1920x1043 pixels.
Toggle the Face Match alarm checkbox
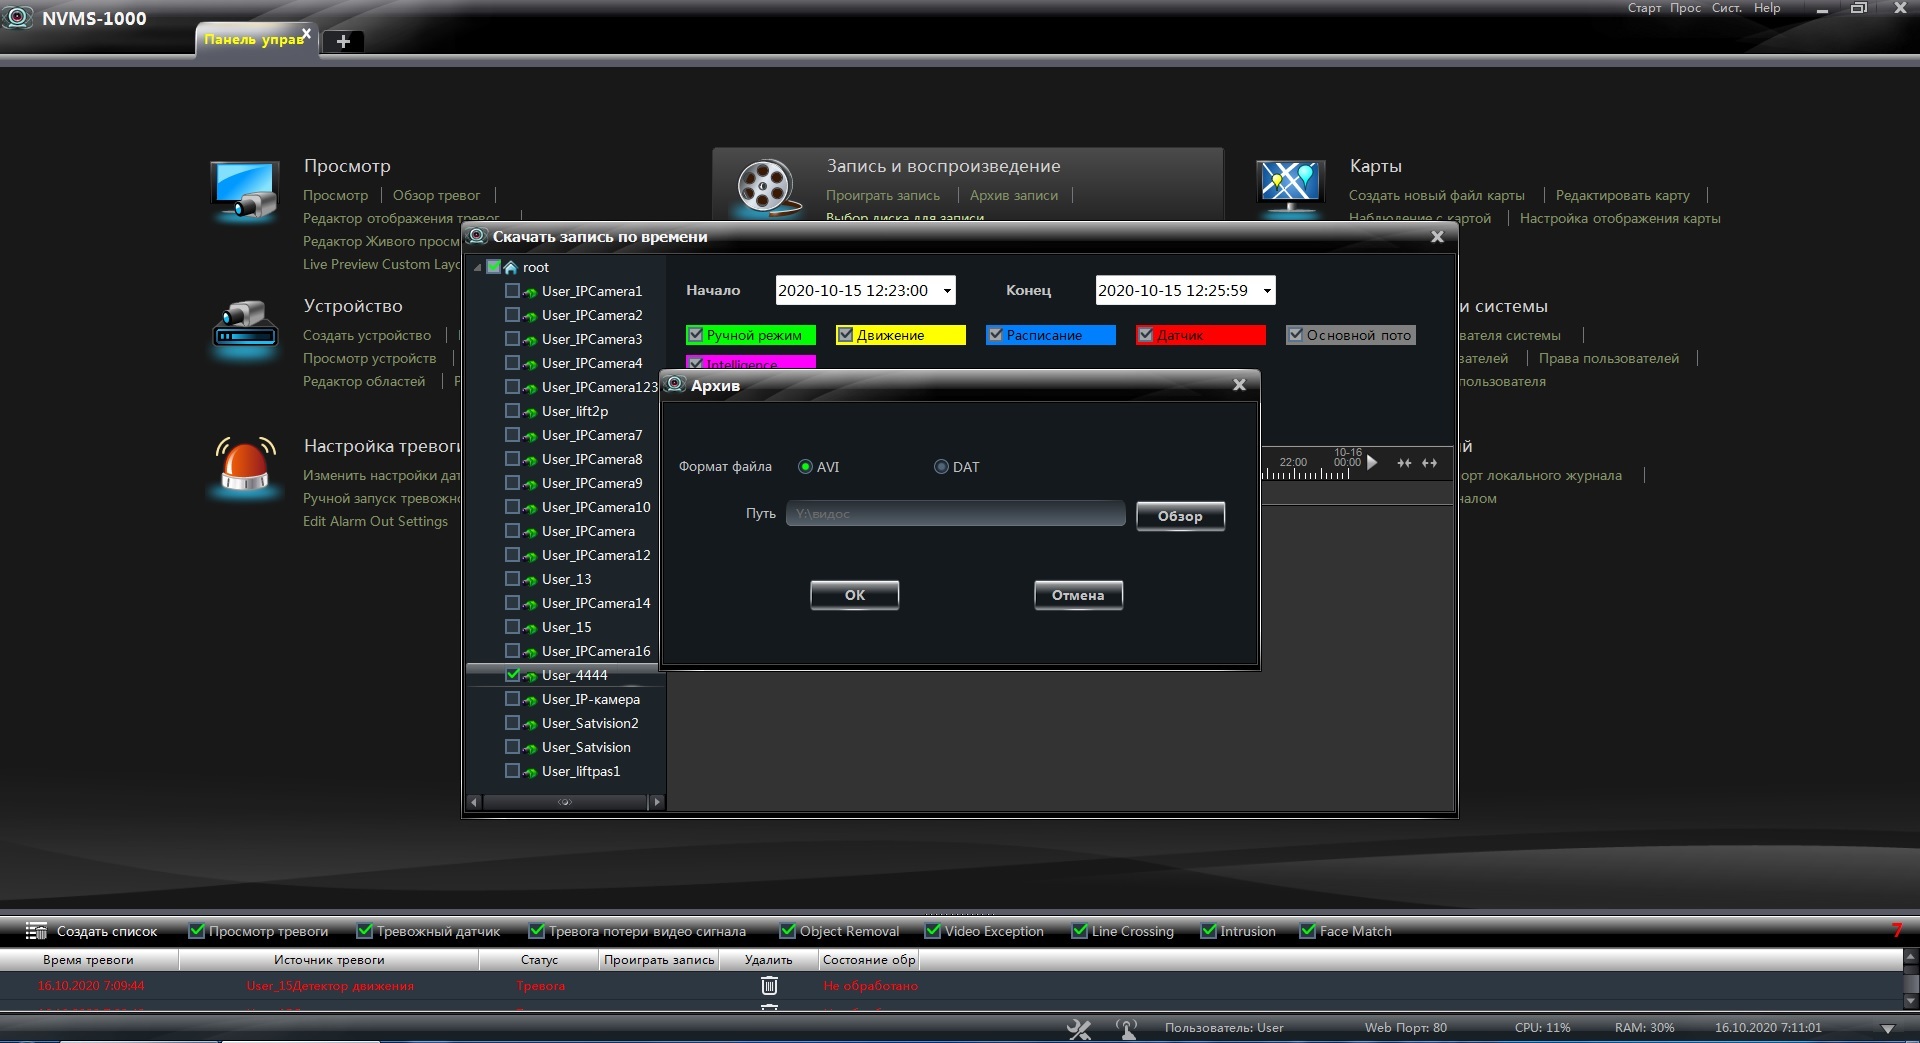1307,931
